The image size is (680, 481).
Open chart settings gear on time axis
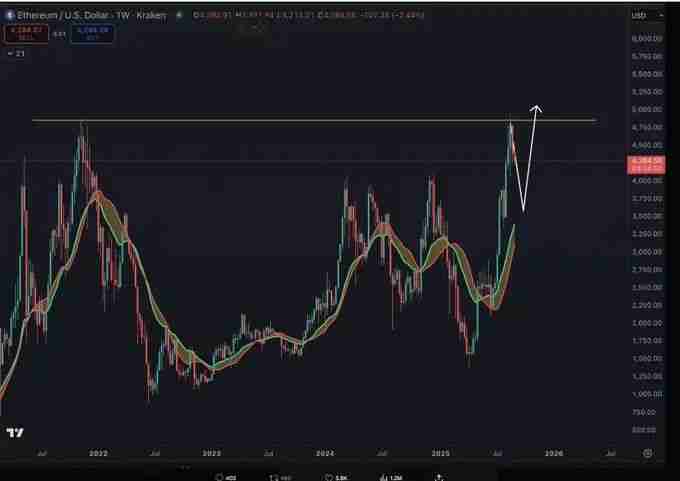click(648, 453)
